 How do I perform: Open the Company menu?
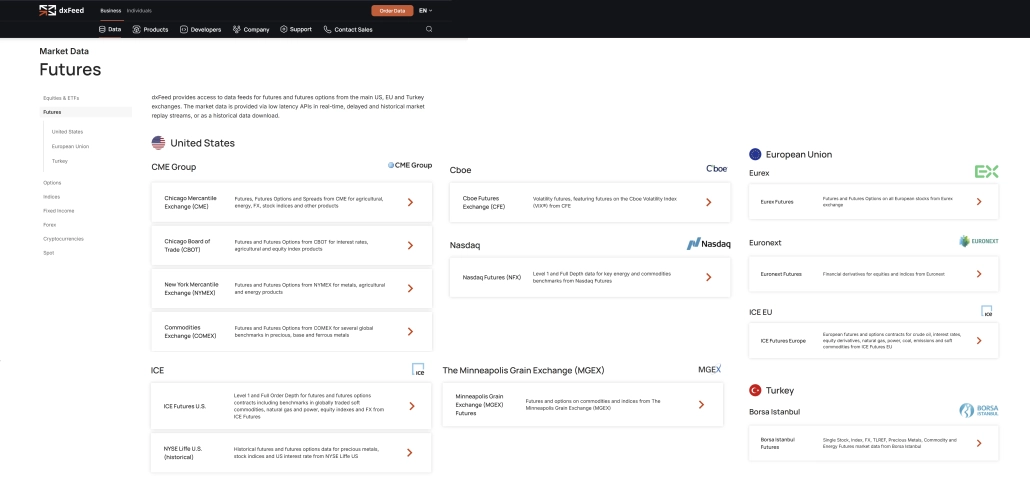tap(251, 30)
